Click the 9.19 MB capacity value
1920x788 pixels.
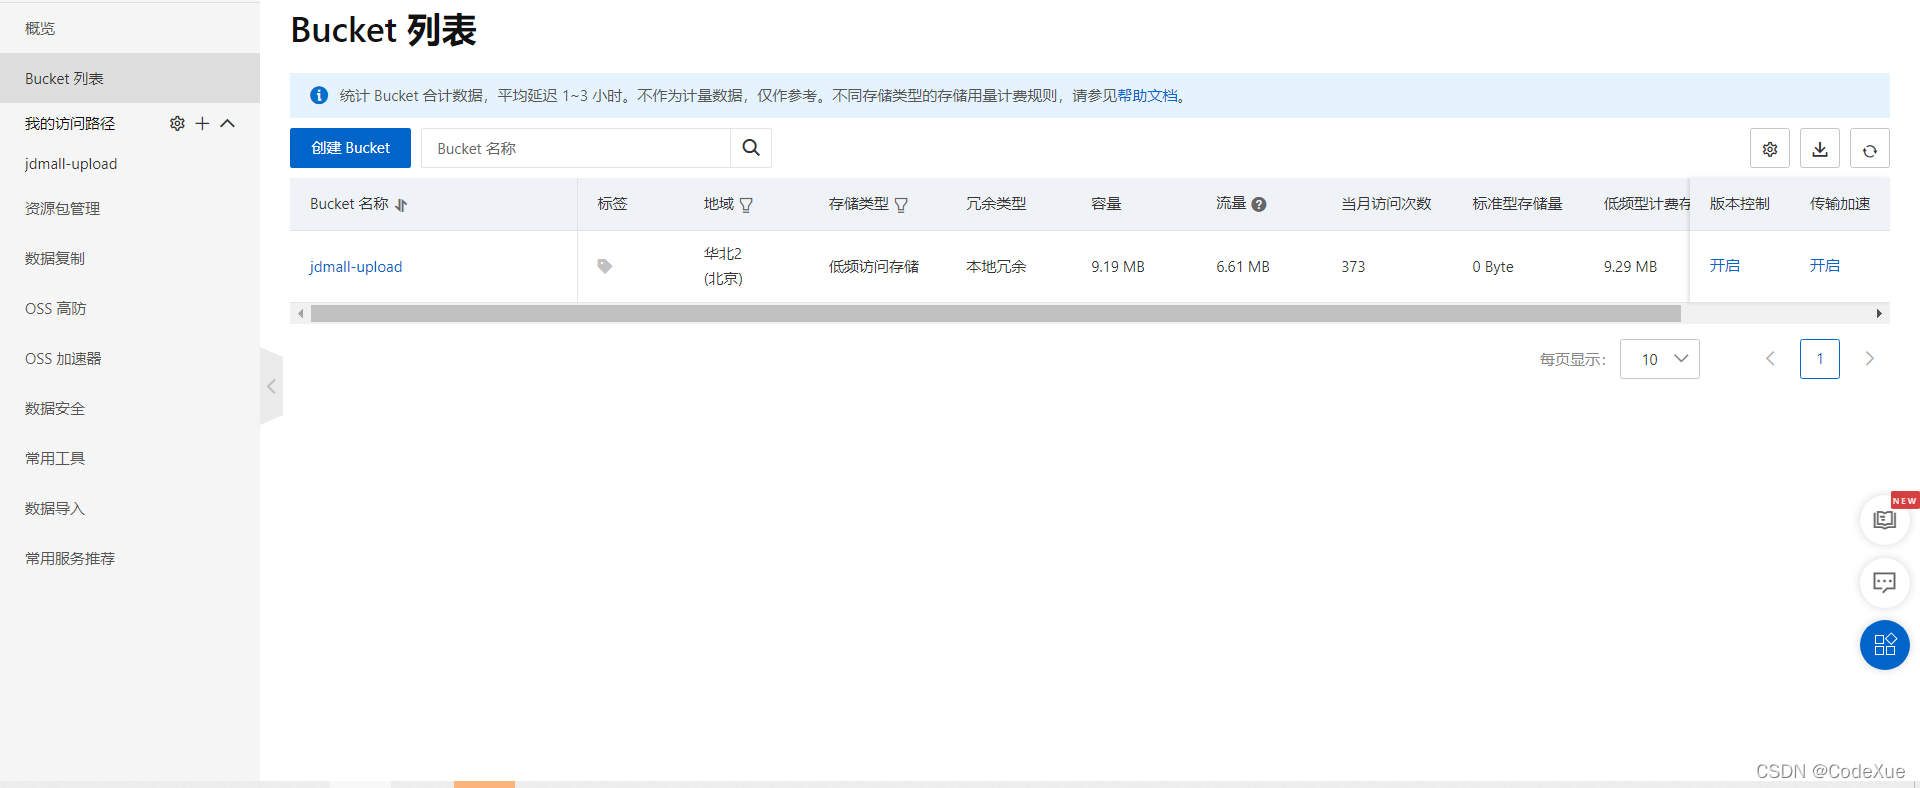coord(1118,267)
